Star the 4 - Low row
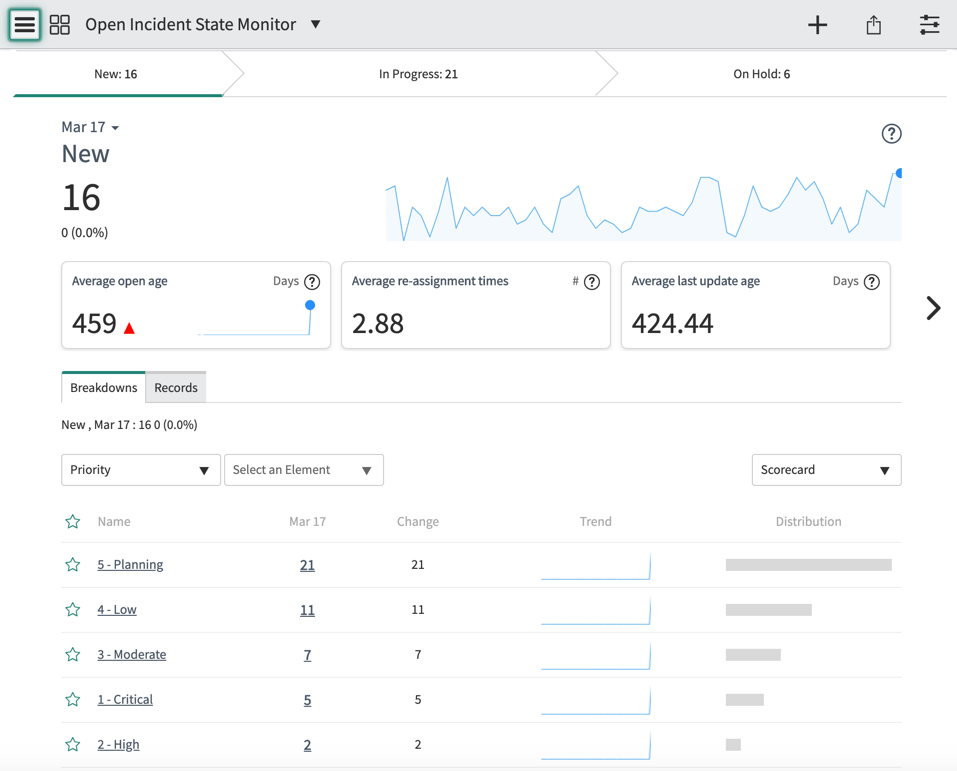The height and width of the screenshot is (771, 957). coord(73,610)
